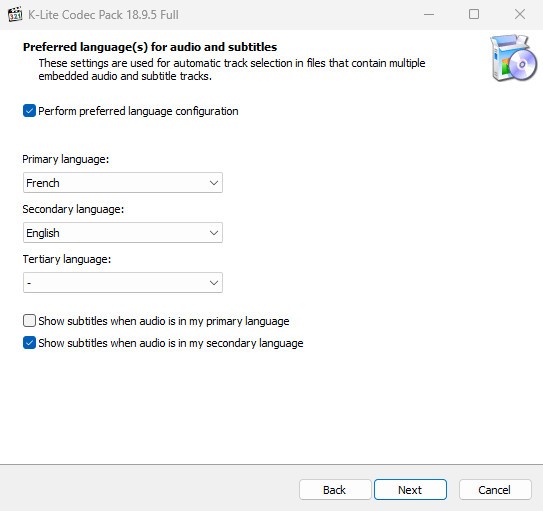Cancel the codec pack installation

click(x=495, y=490)
